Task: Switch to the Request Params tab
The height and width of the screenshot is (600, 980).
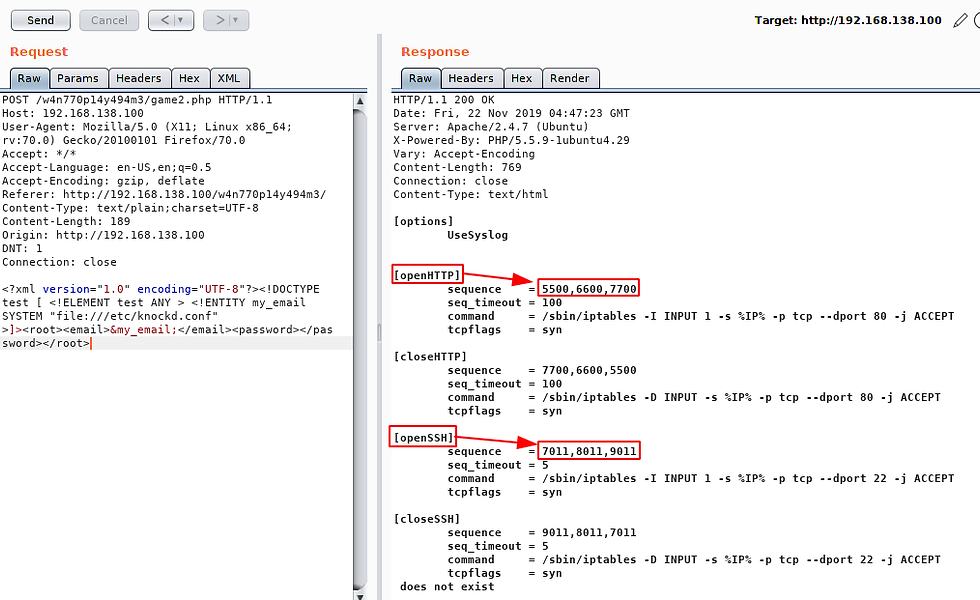Action: pyautogui.click(x=78, y=78)
